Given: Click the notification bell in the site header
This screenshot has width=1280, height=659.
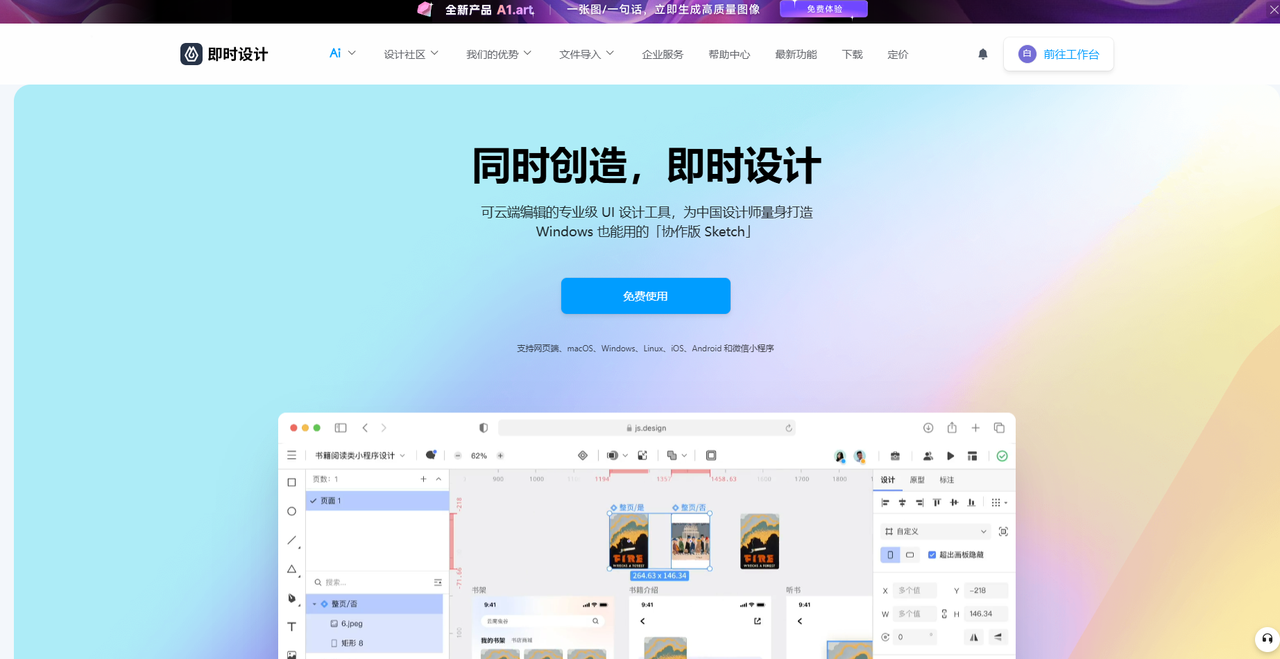Looking at the screenshot, I should tap(982, 54).
